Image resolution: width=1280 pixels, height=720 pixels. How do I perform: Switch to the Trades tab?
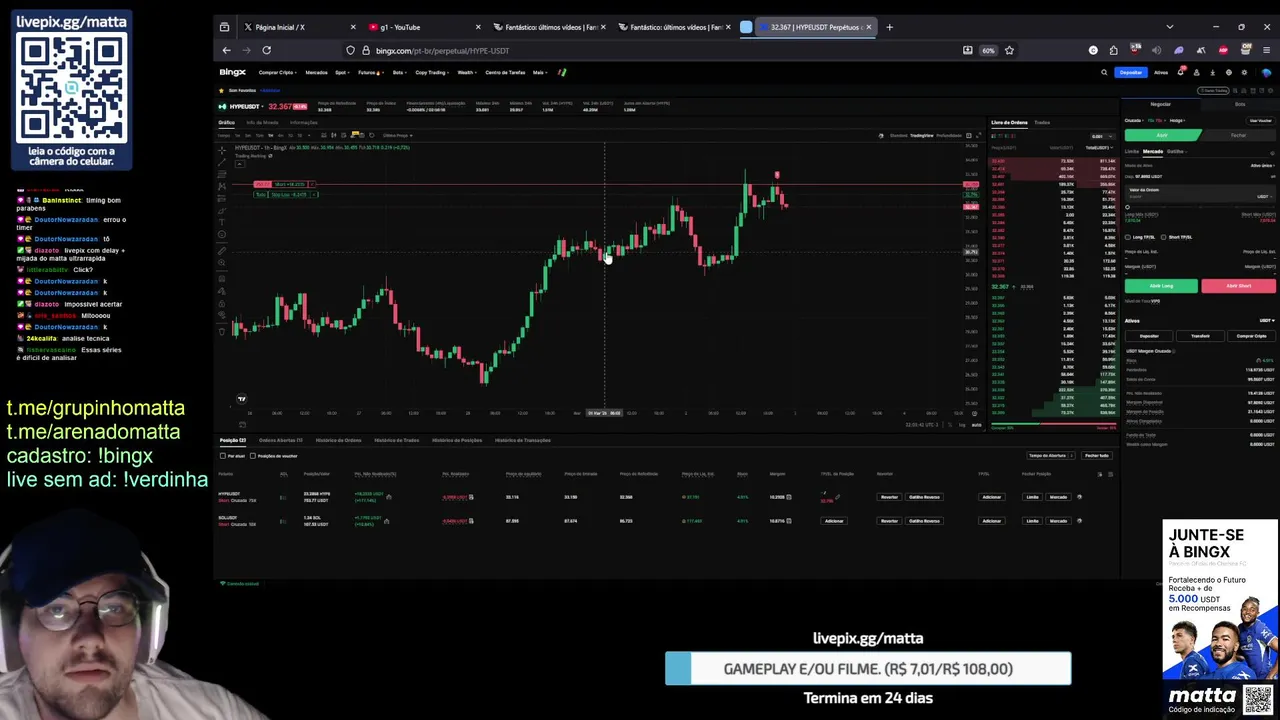[1042, 122]
